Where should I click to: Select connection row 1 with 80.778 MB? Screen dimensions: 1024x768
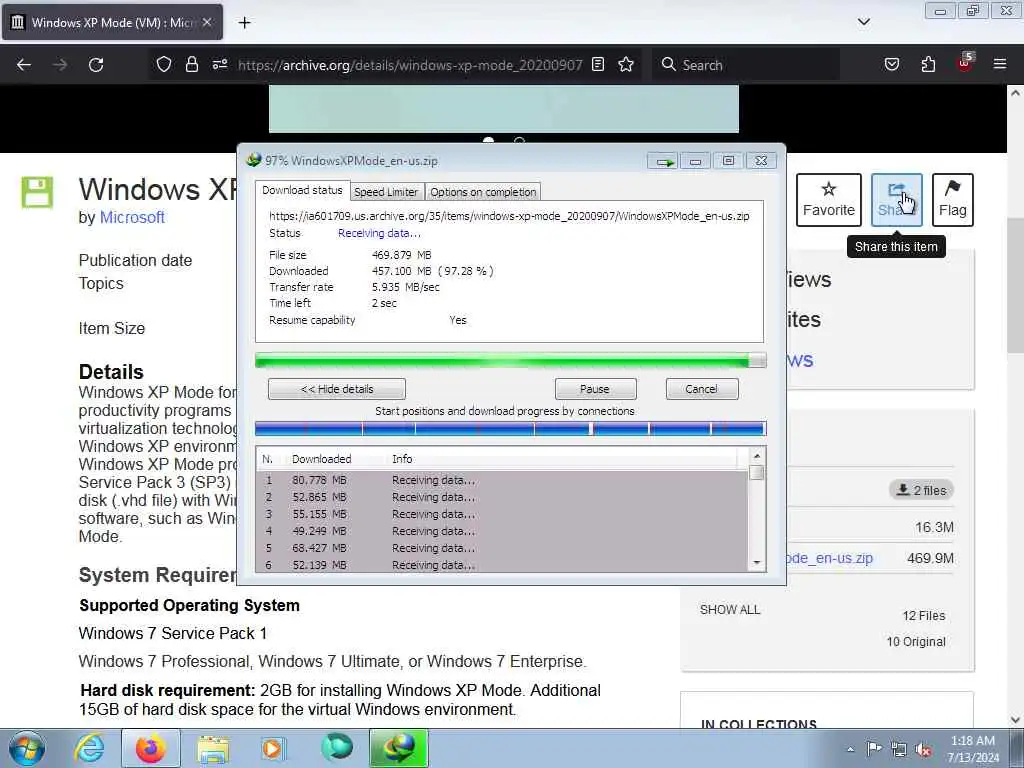[502, 480]
